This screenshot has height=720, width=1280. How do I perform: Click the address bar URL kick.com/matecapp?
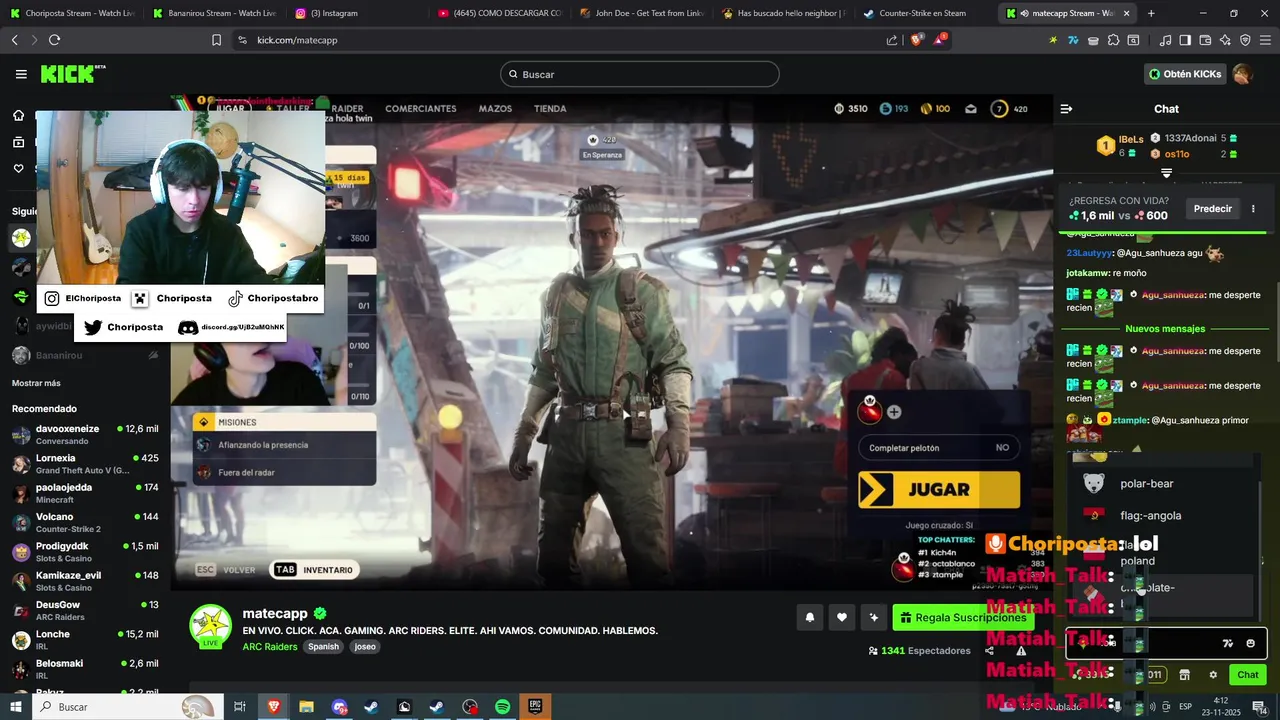[x=297, y=40]
